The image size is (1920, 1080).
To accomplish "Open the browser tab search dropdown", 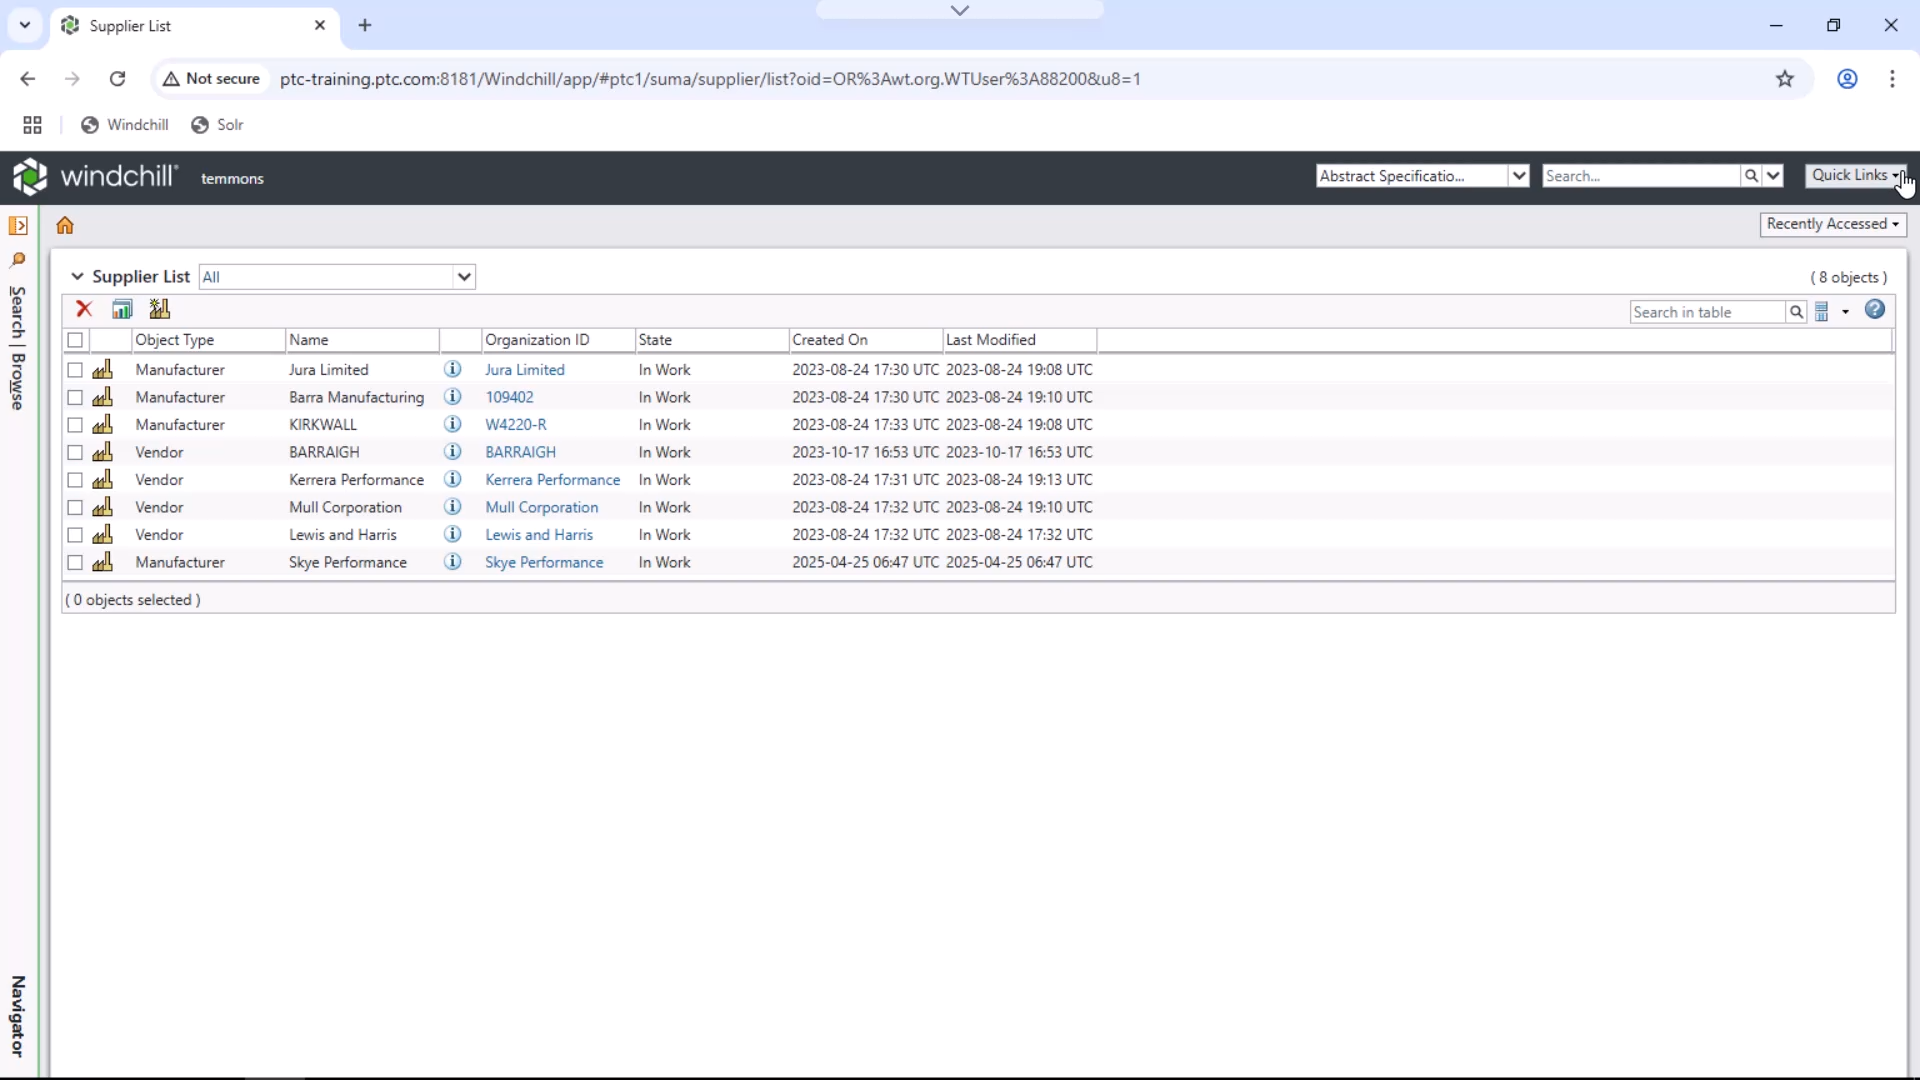I will coord(25,25).
